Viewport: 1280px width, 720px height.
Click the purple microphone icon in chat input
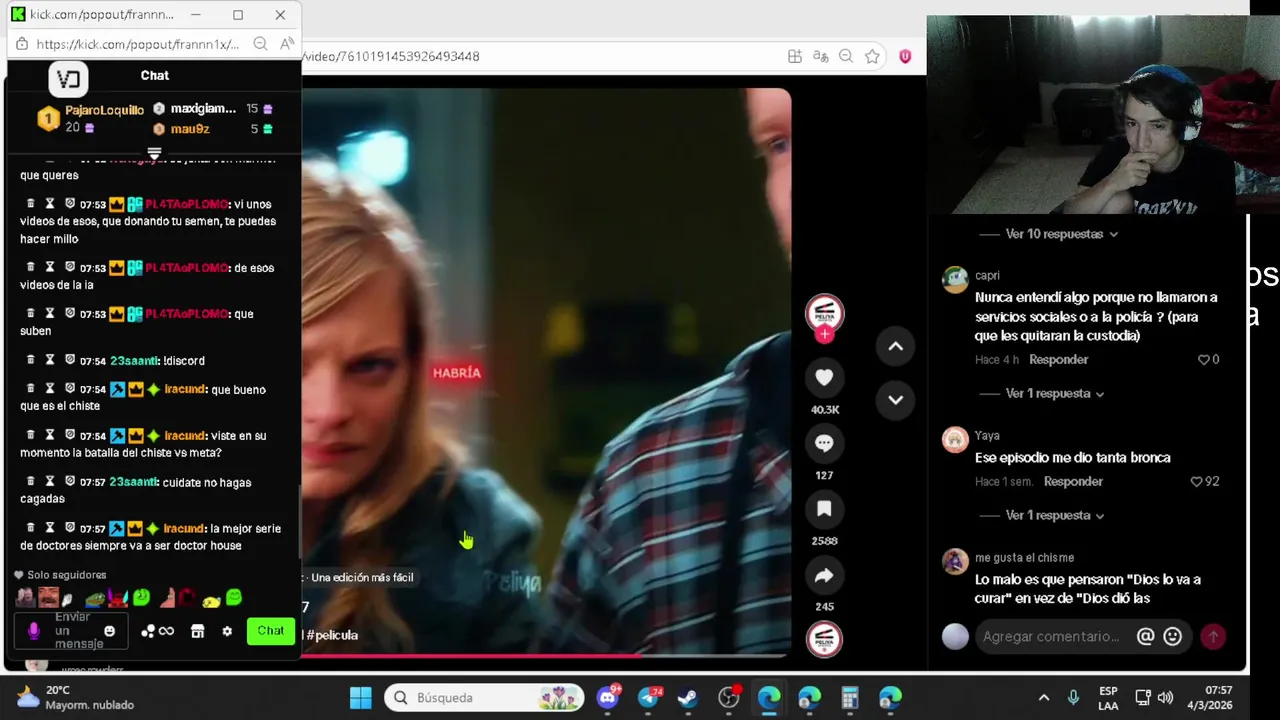click(33, 631)
